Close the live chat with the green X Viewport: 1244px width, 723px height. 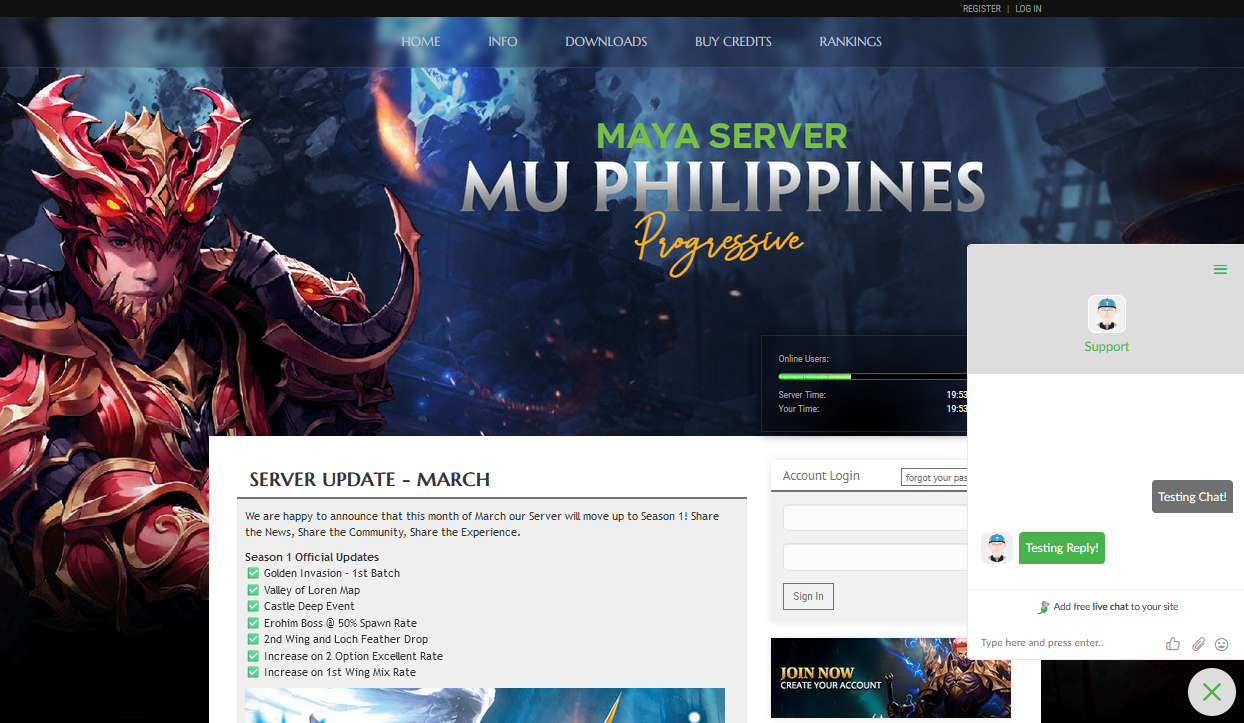(1212, 692)
